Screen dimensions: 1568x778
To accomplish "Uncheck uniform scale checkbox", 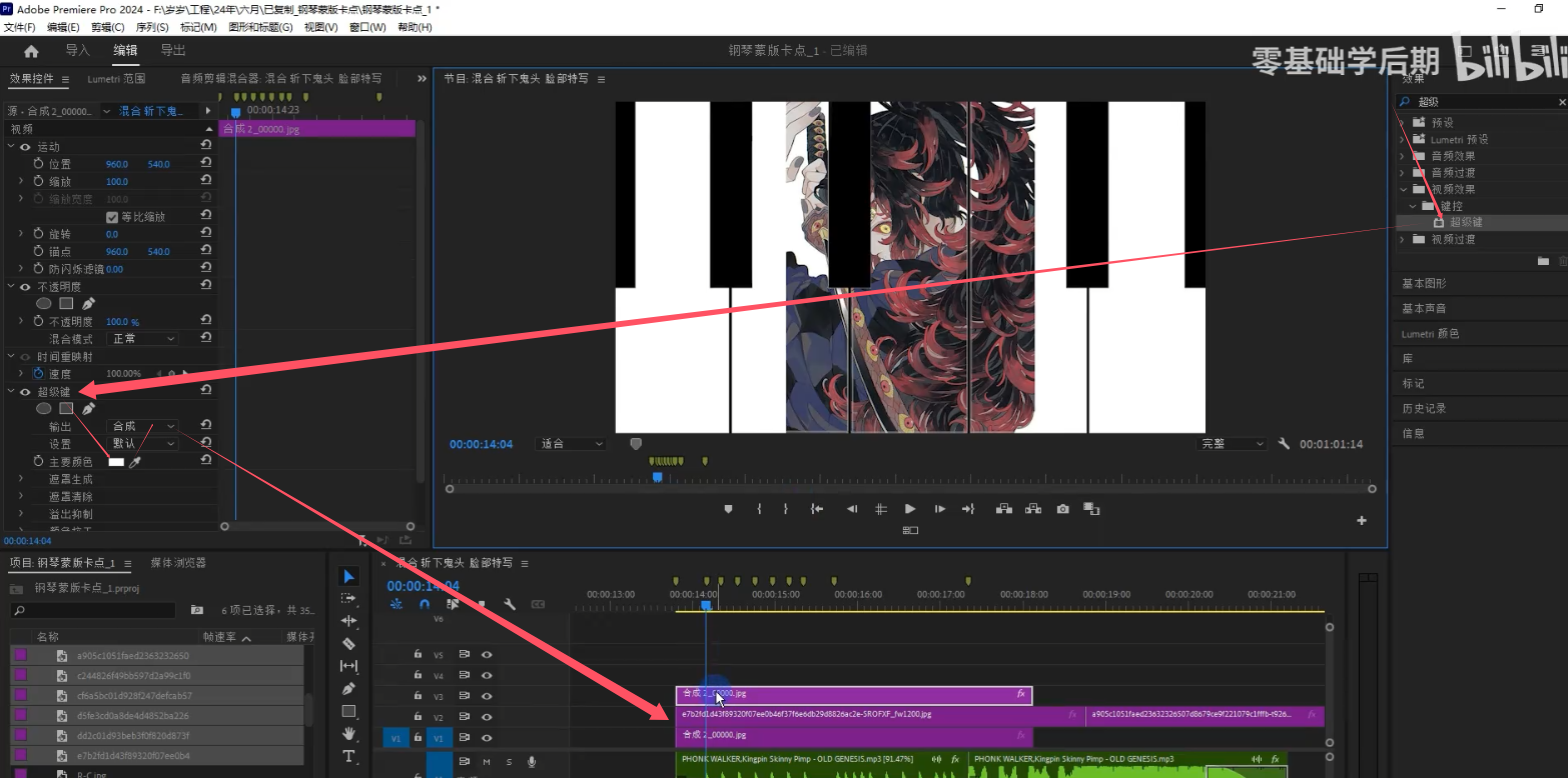I will (x=112, y=217).
